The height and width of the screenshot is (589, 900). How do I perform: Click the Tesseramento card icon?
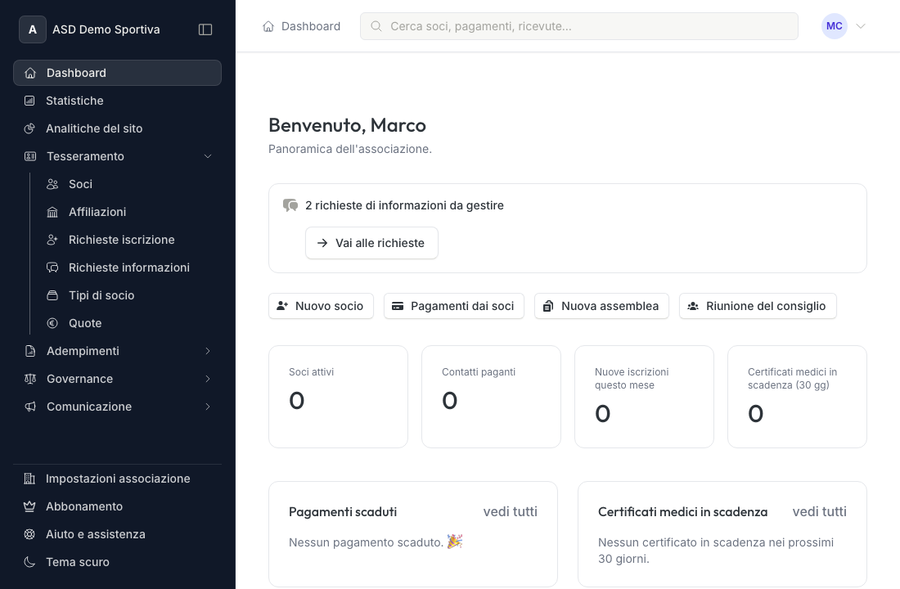click(x=30, y=156)
